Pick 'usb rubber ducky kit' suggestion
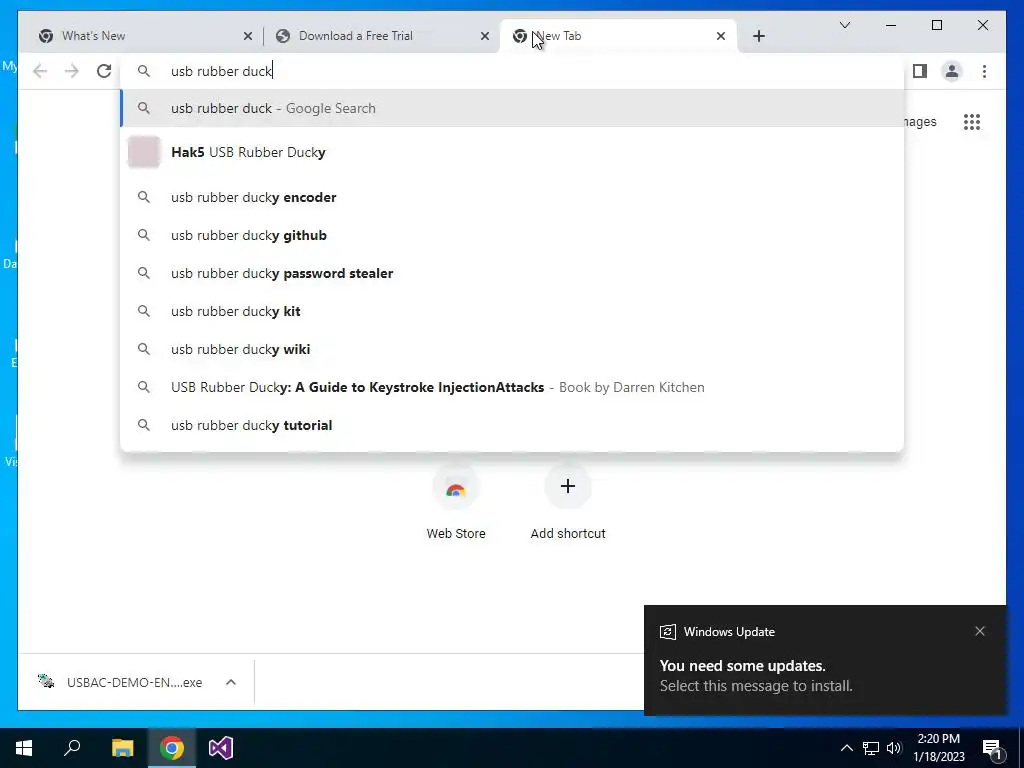Viewport: 1024px width, 768px height. click(512, 311)
